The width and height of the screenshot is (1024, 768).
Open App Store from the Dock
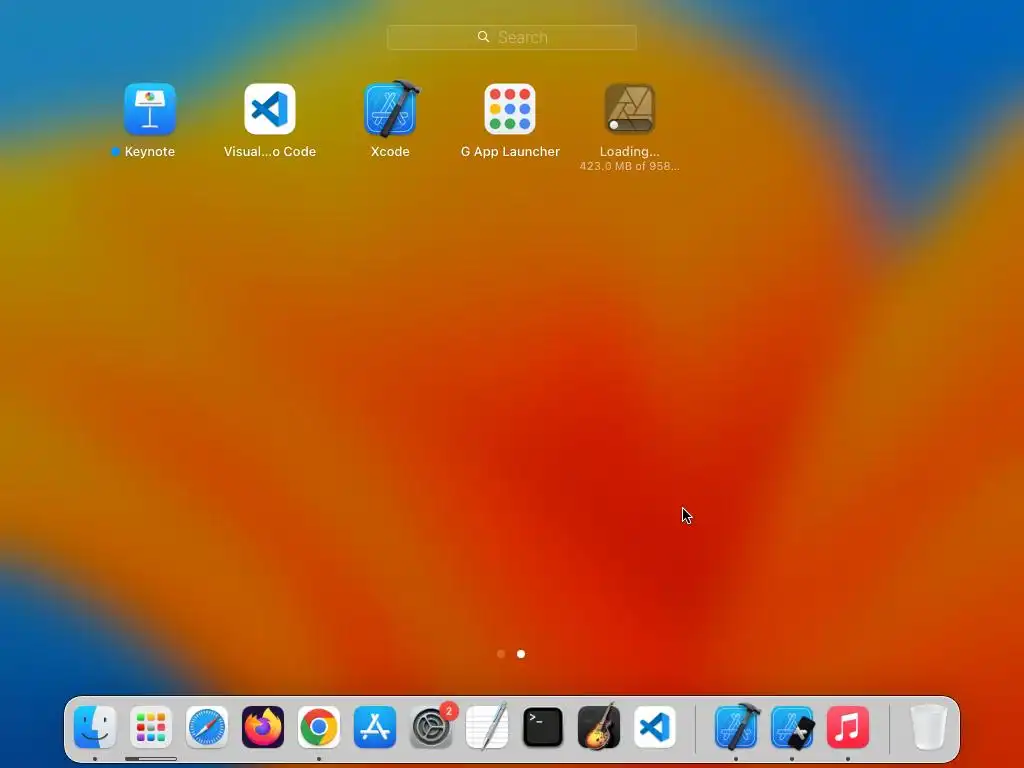tap(375, 727)
